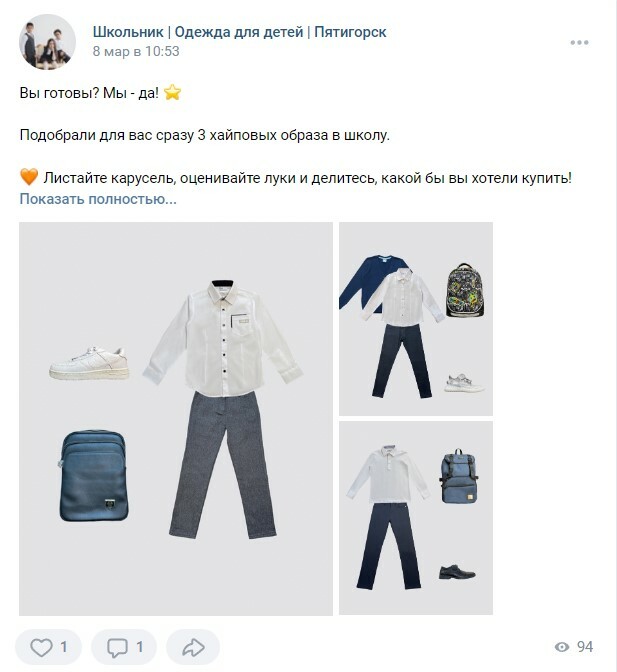Click the star emoji after 'Мы - да!'
Screen dimensions: 617x672
(x=172, y=92)
